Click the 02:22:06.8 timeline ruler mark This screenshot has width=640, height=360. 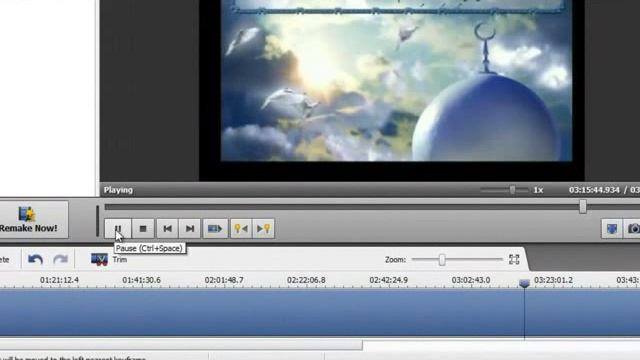coord(306,280)
